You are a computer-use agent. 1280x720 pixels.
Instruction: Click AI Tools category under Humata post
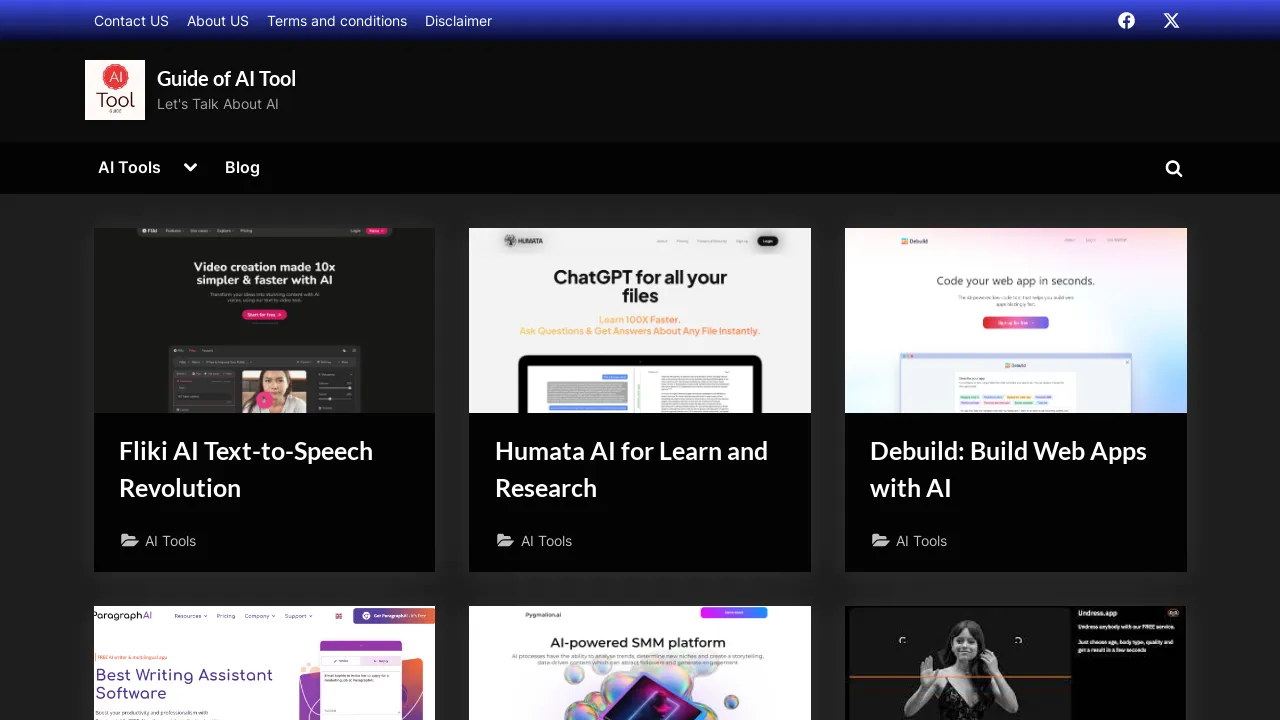(x=546, y=541)
